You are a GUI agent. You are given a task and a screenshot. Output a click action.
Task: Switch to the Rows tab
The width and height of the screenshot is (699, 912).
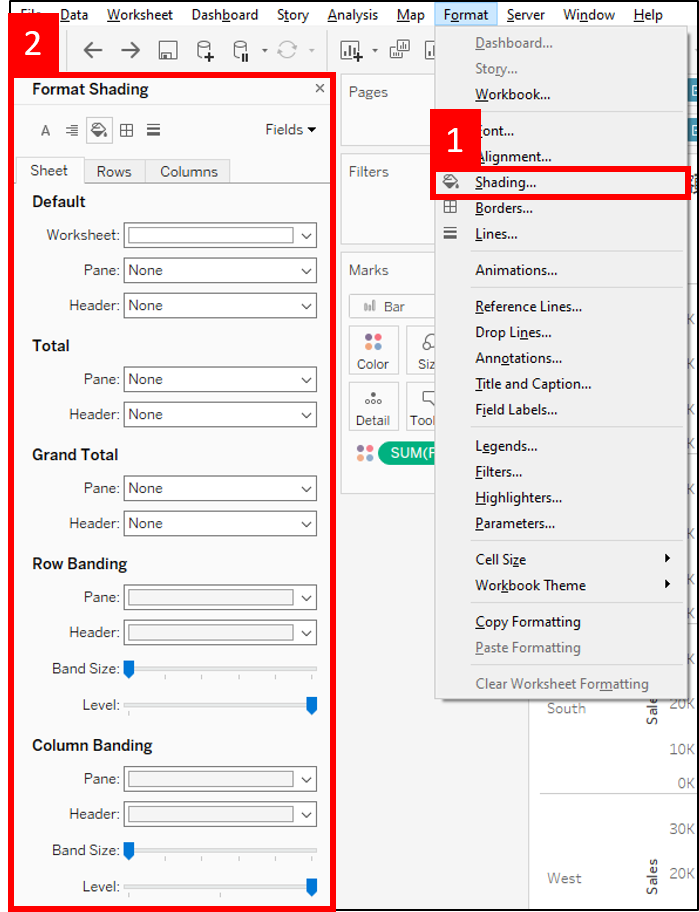114,172
